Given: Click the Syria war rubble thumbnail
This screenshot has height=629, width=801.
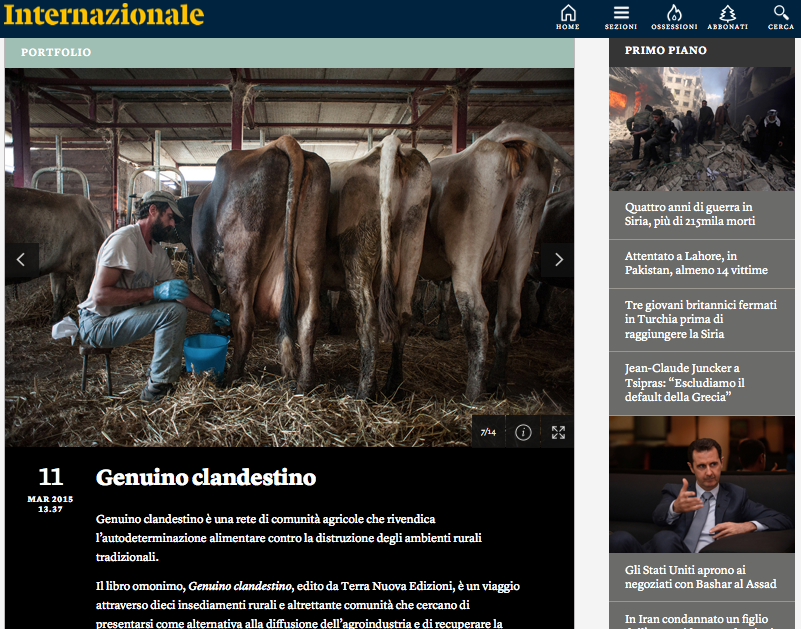Looking at the screenshot, I should coord(701,129).
